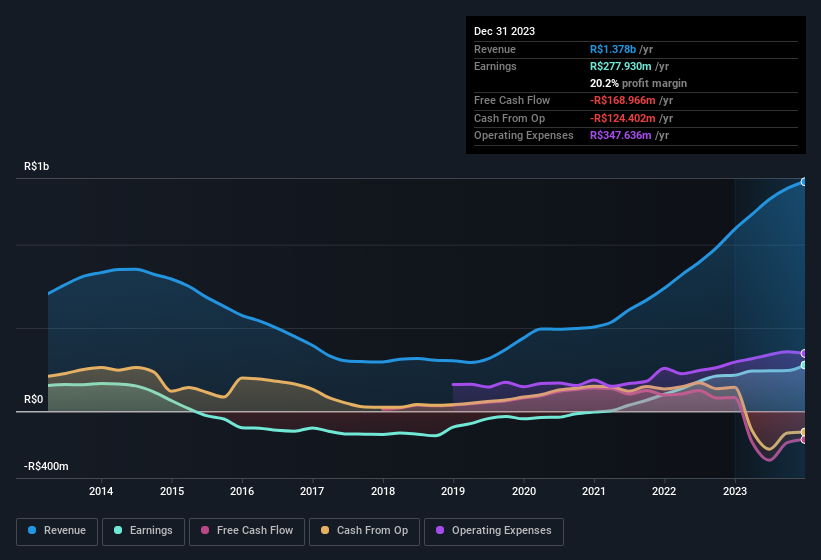
Task: Click the pink Free Cash Flow endpoint marker
Action: pos(804,439)
